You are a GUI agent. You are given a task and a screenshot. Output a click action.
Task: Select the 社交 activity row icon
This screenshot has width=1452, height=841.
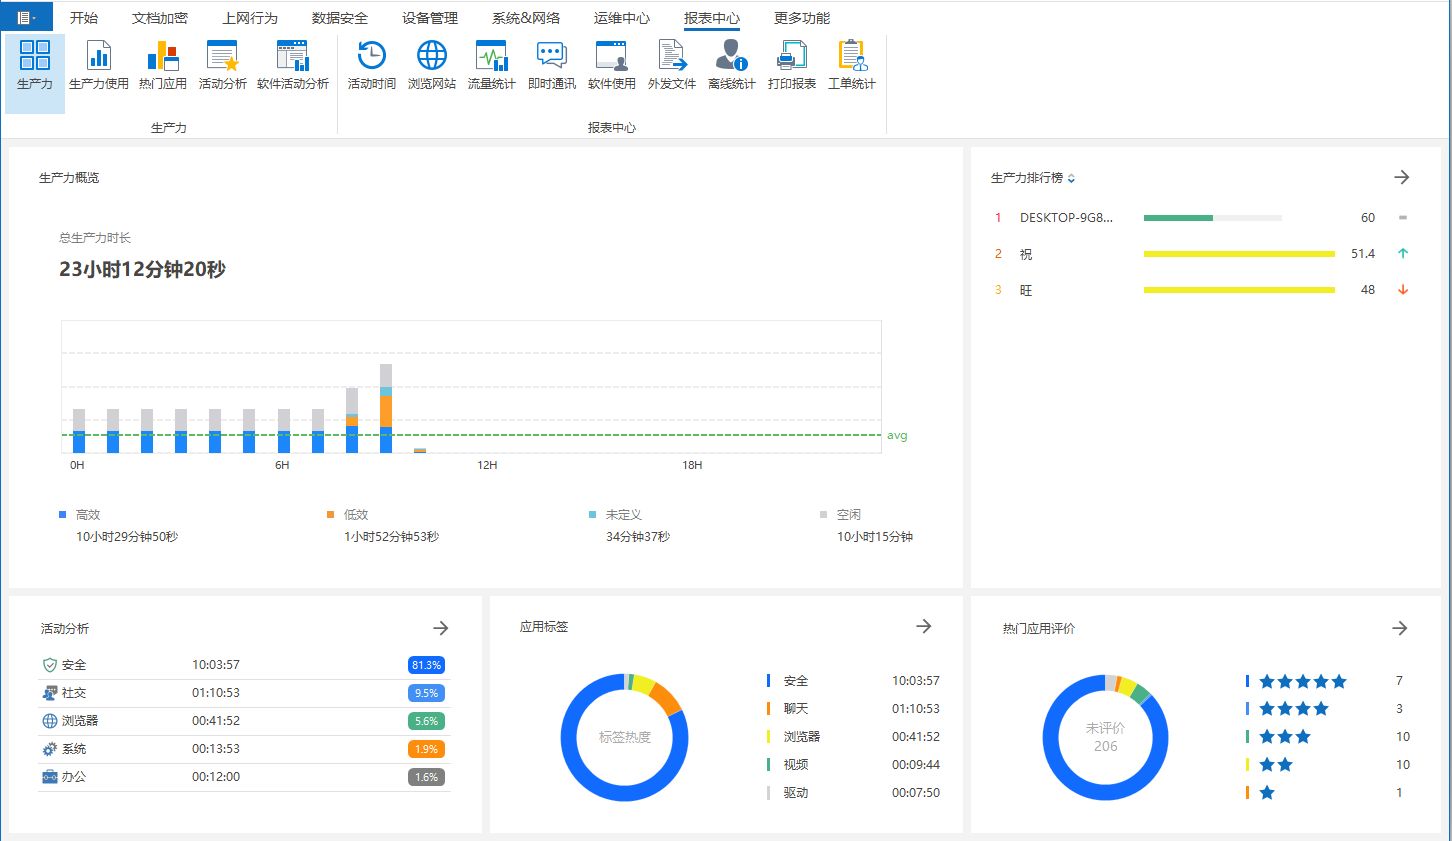click(50, 693)
